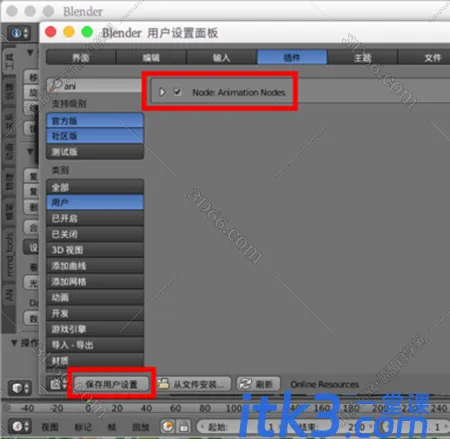Click frame 20 on the timeline ruler

point(117,408)
